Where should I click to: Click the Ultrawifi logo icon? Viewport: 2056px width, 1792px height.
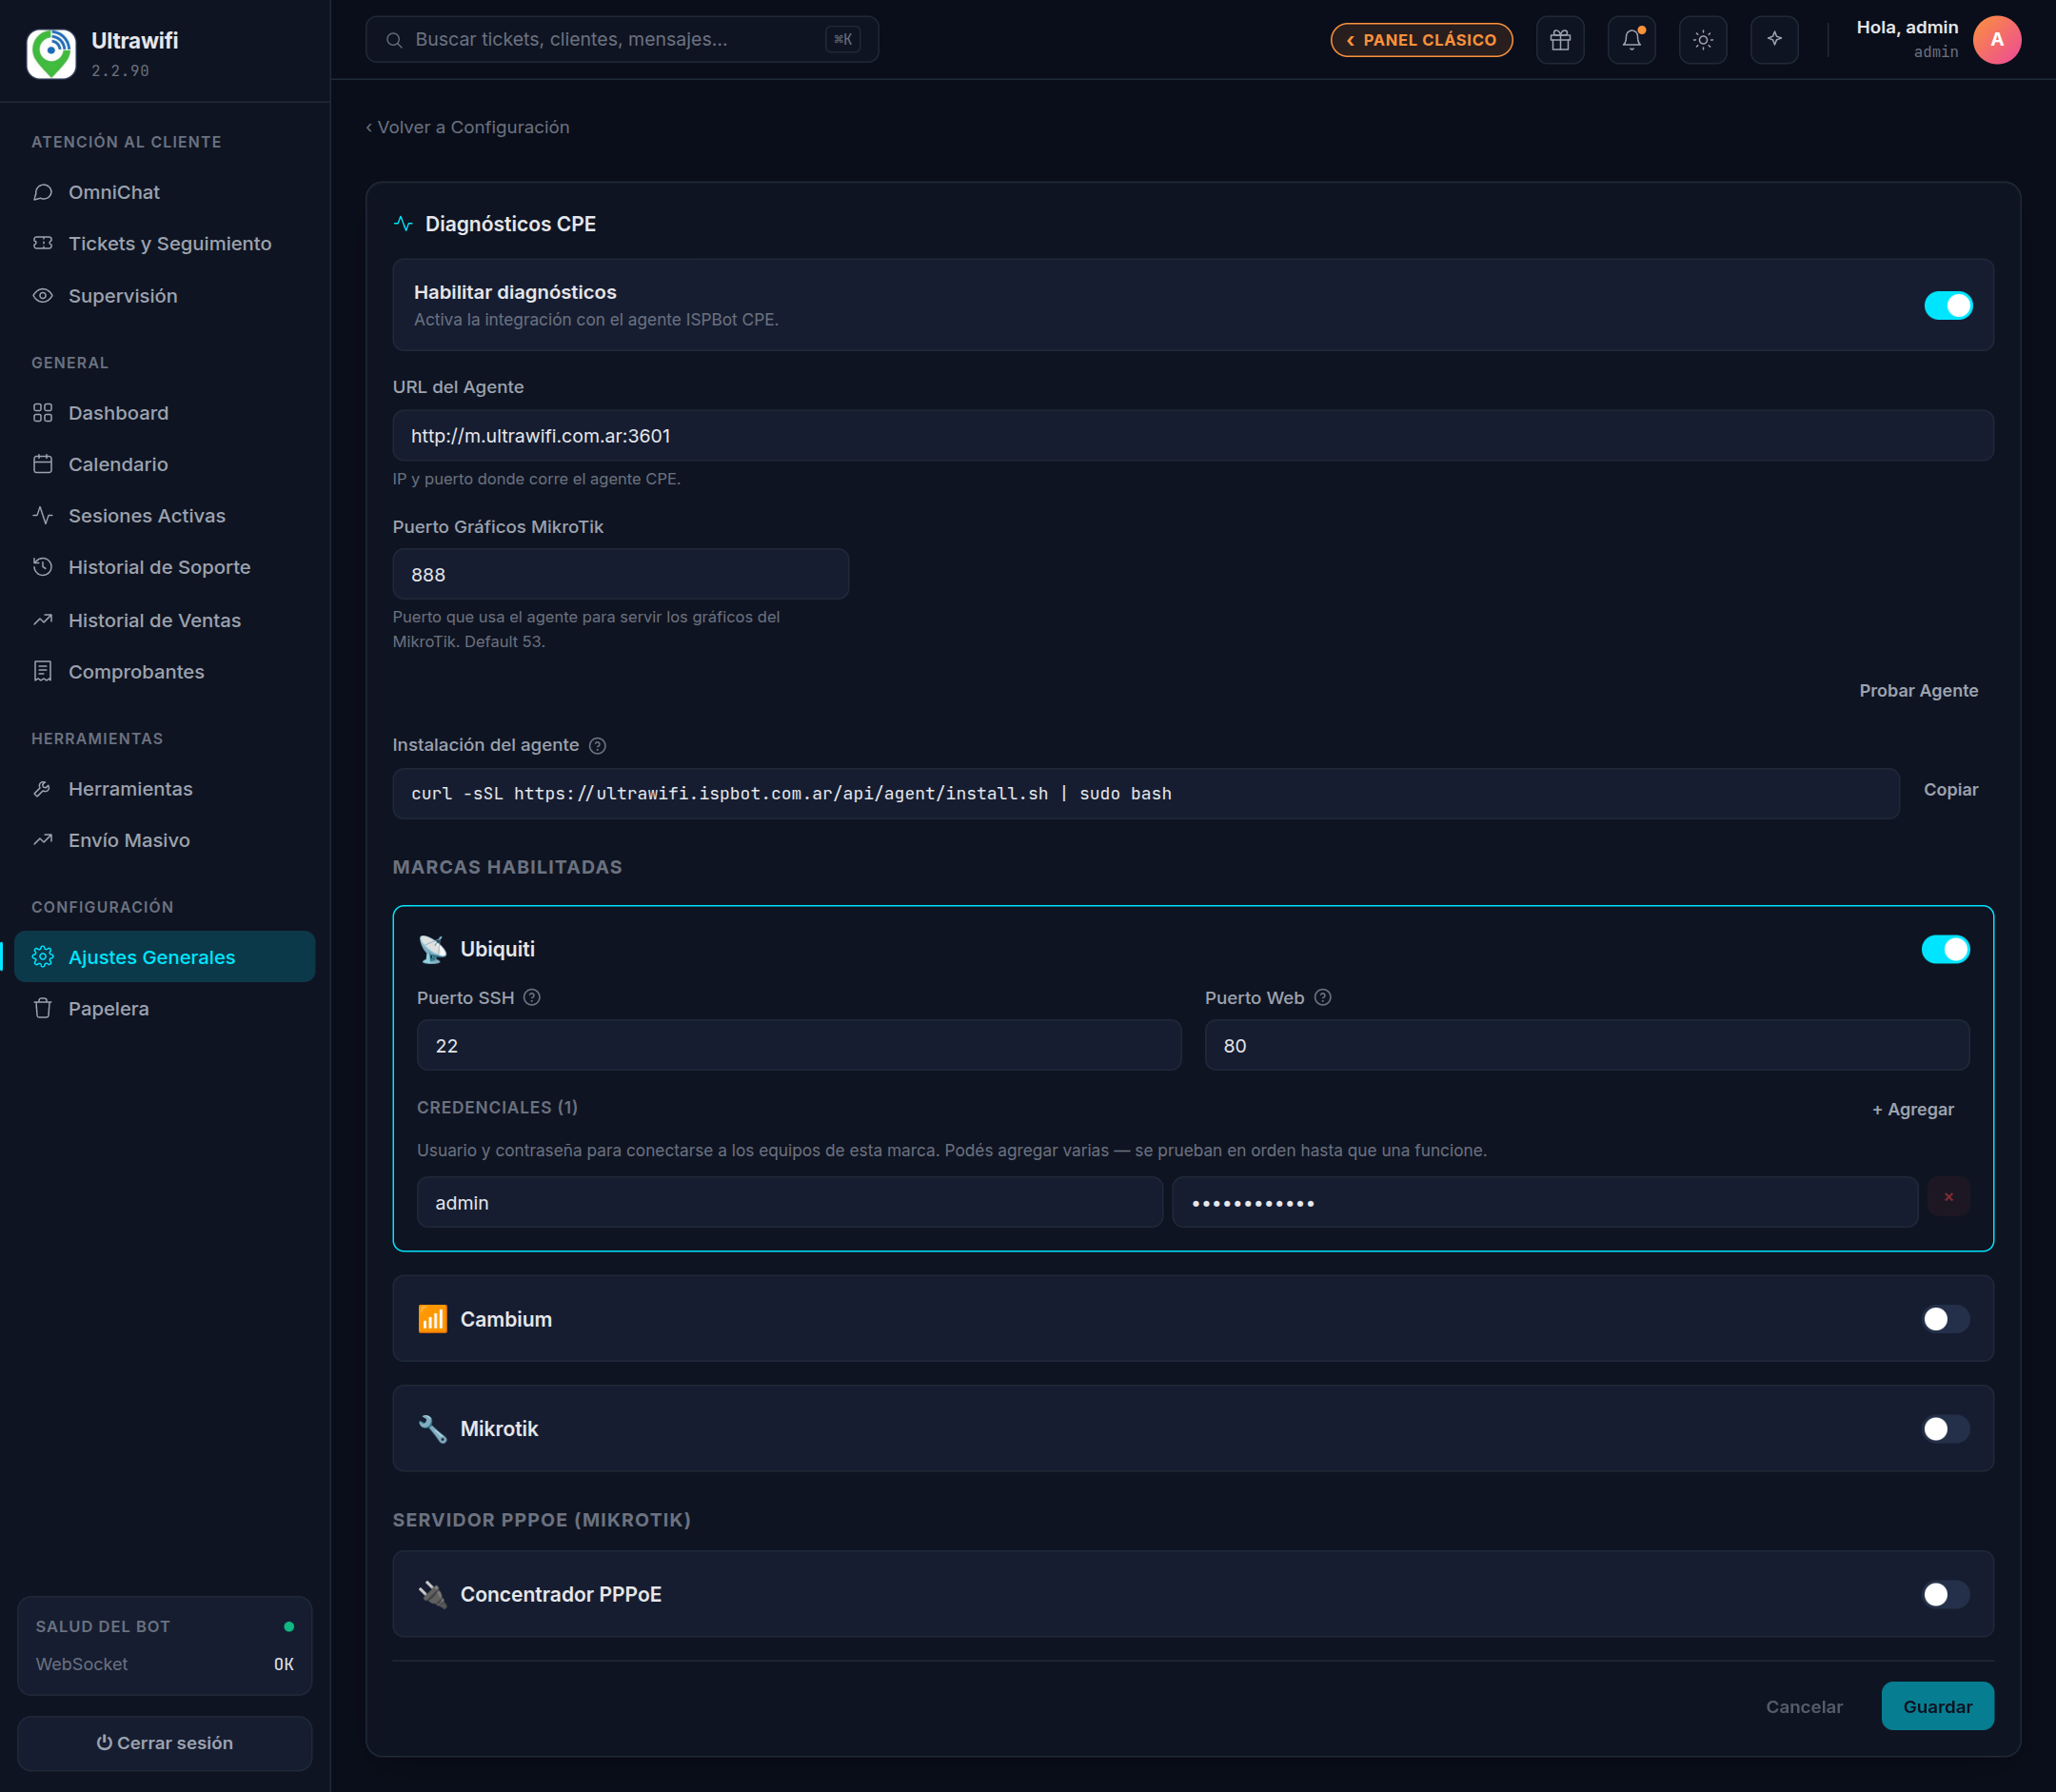coord(51,53)
